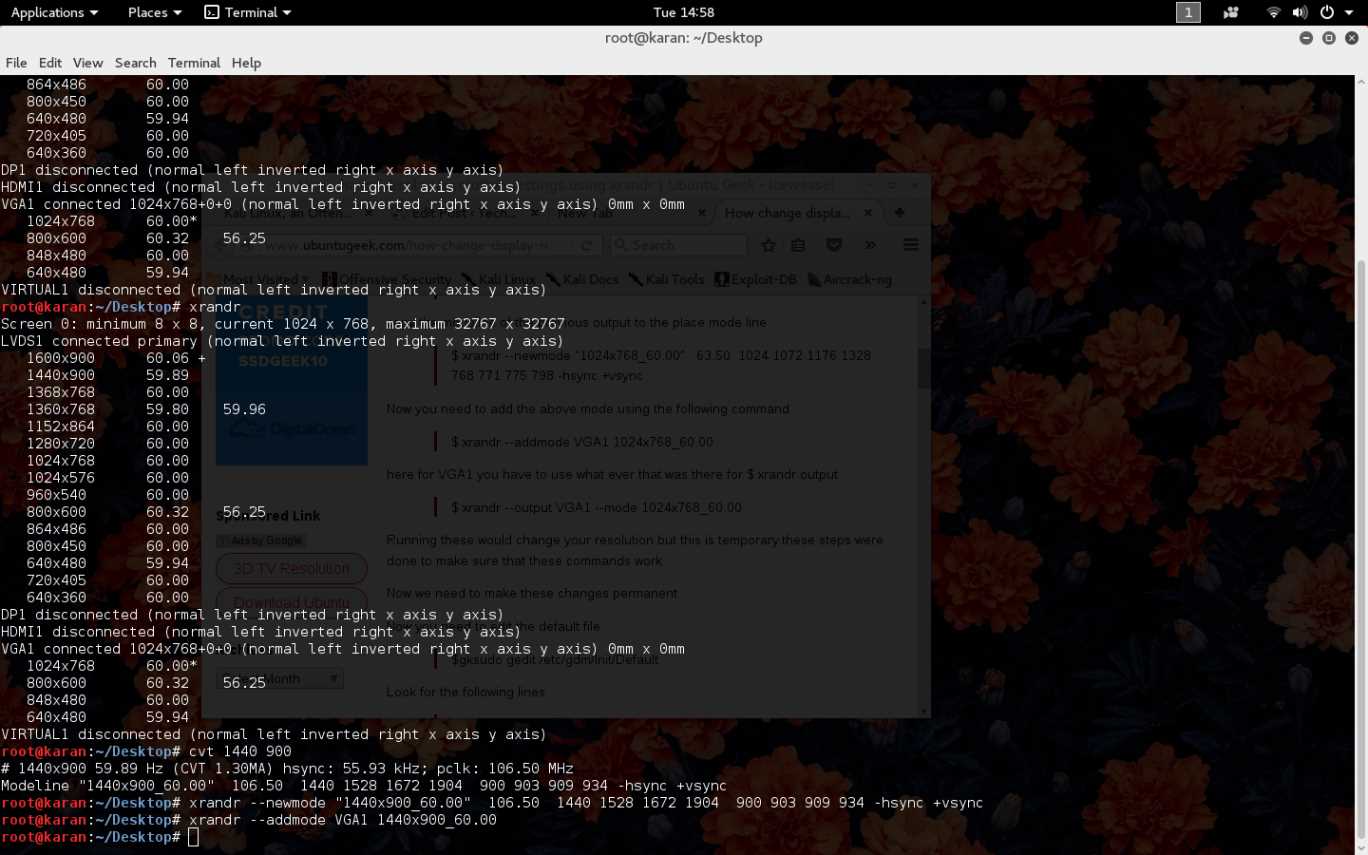This screenshot has width=1368, height=855.
Task: Bookmark this page with the star icon
Action: 769,244
